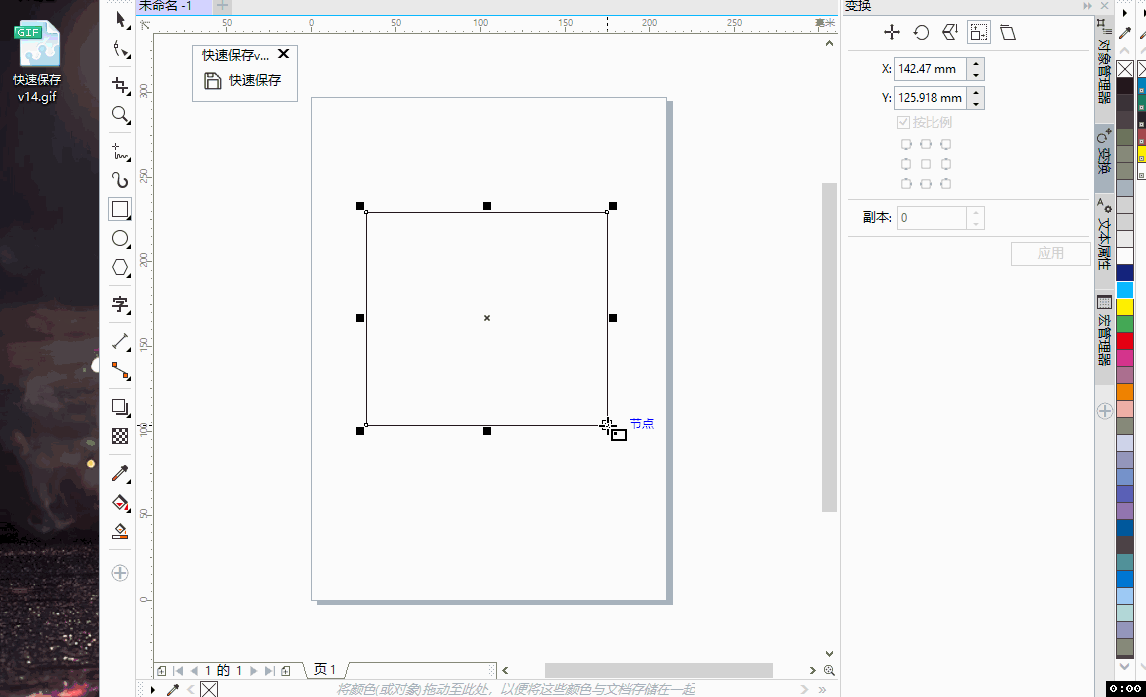The width and height of the screenshot is (1146, 697).
Task: Switch transform docker to Position mode
Action: coord(892,32)
